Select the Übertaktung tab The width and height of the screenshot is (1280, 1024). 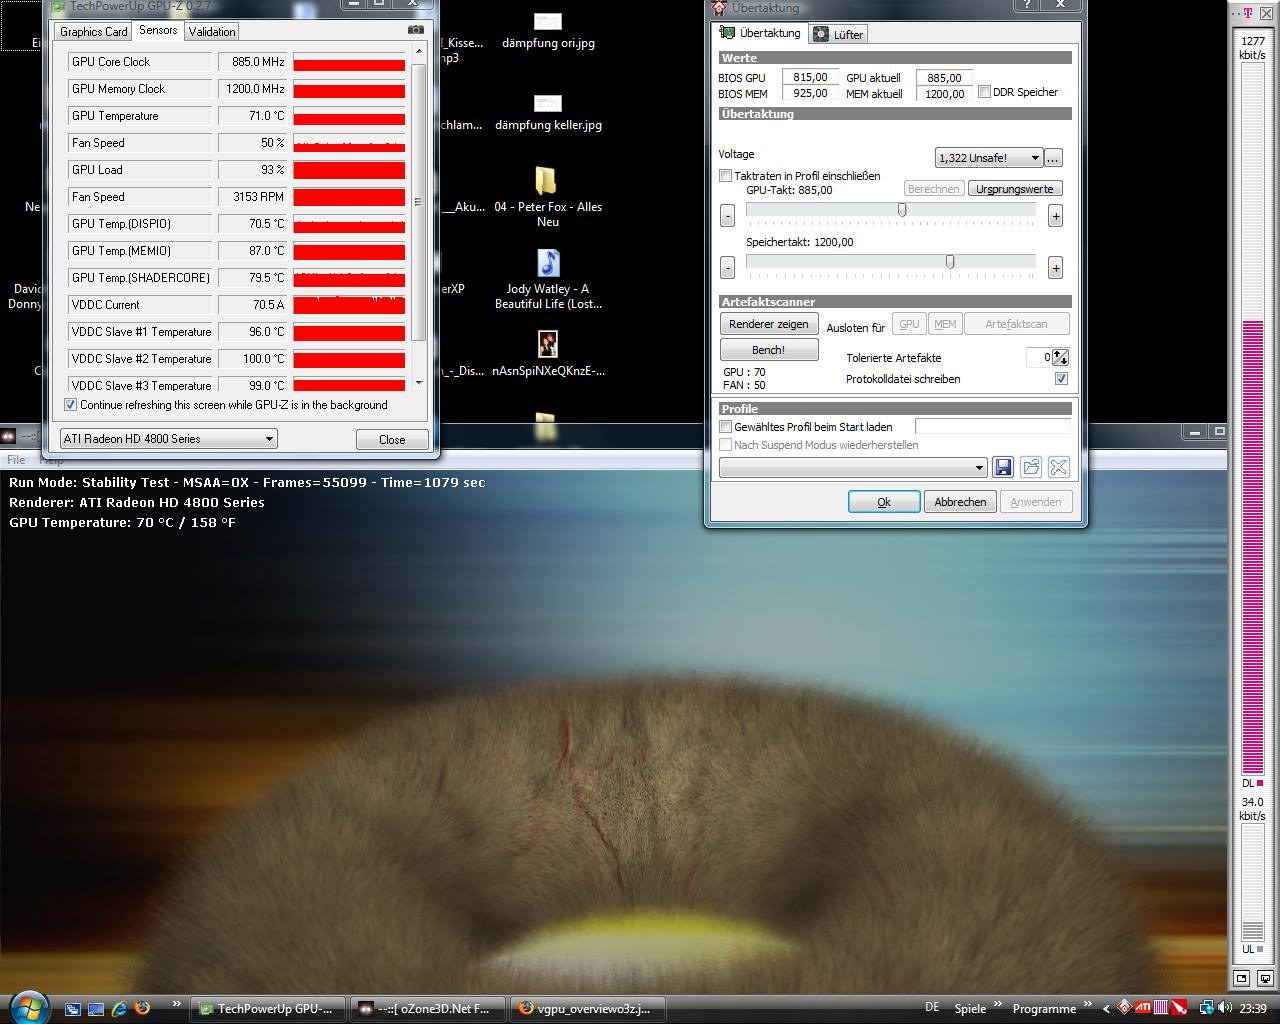coord(761,33)
